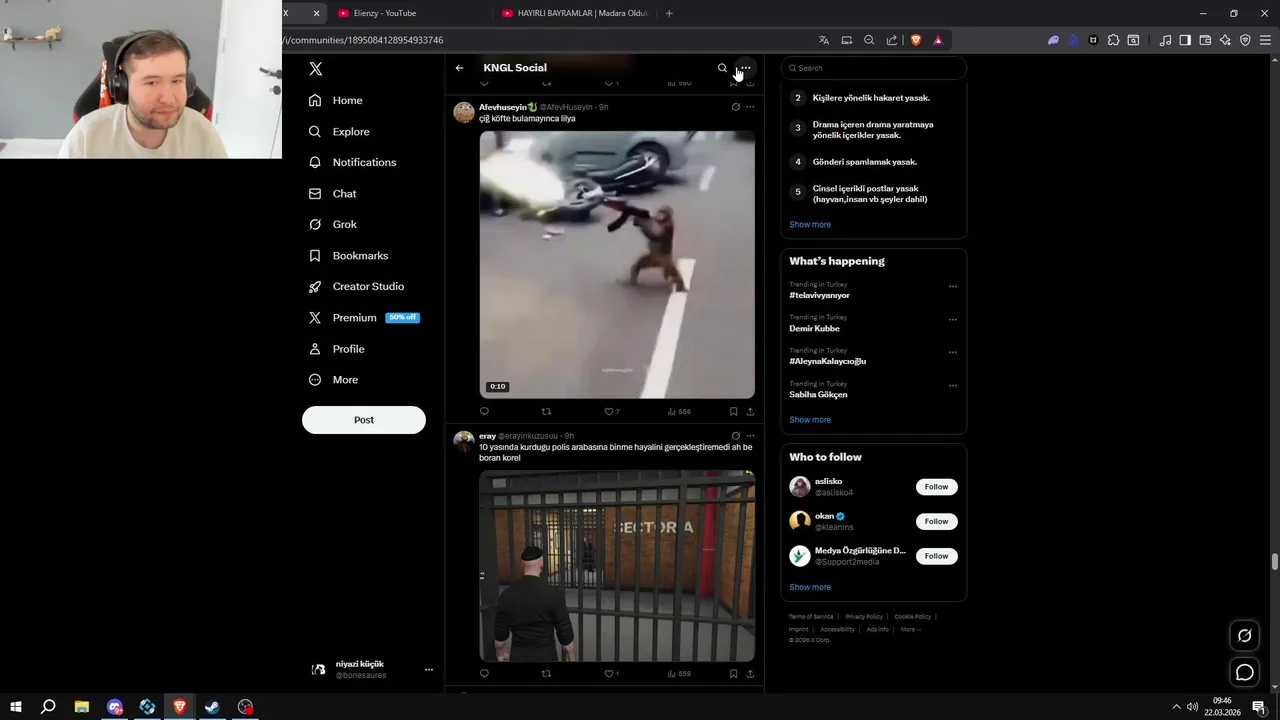Bookmark Afevhuseyin's monkey video post
Viewport: 1280px width, 720px height.
click(733, 411)
